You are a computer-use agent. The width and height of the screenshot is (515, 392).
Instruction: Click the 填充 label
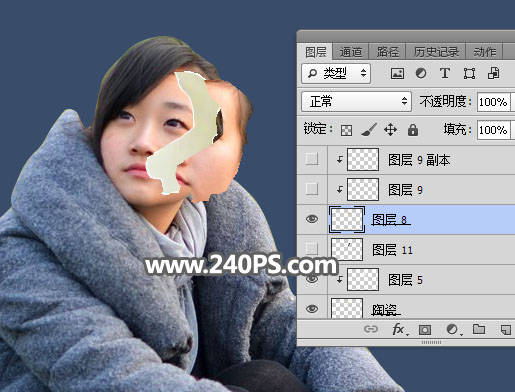click(457, 129)
